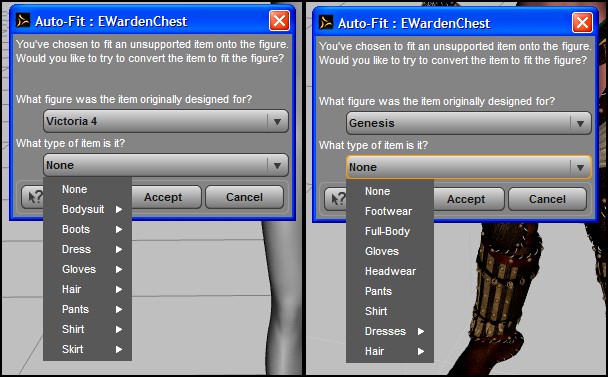Open the item type dropdown under Victoria 4
Viewport: 608px width, 377px height.
coord(166,165)
